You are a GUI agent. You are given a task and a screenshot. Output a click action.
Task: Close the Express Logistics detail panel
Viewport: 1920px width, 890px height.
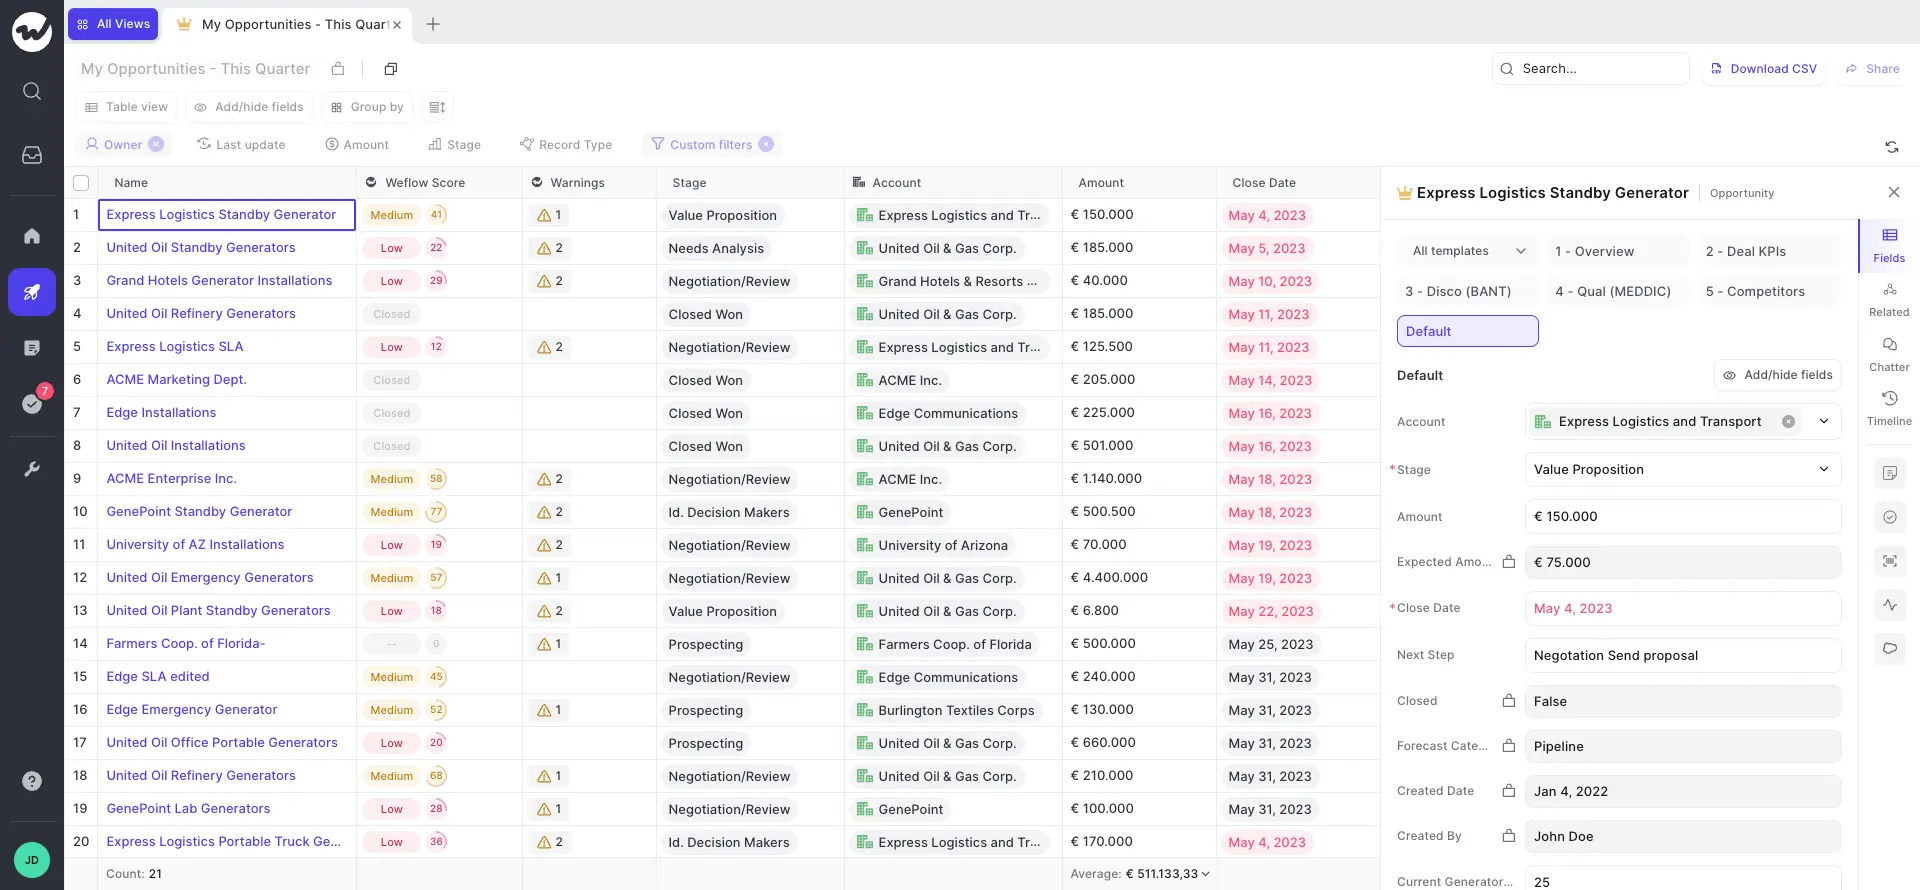[1893, 192]
